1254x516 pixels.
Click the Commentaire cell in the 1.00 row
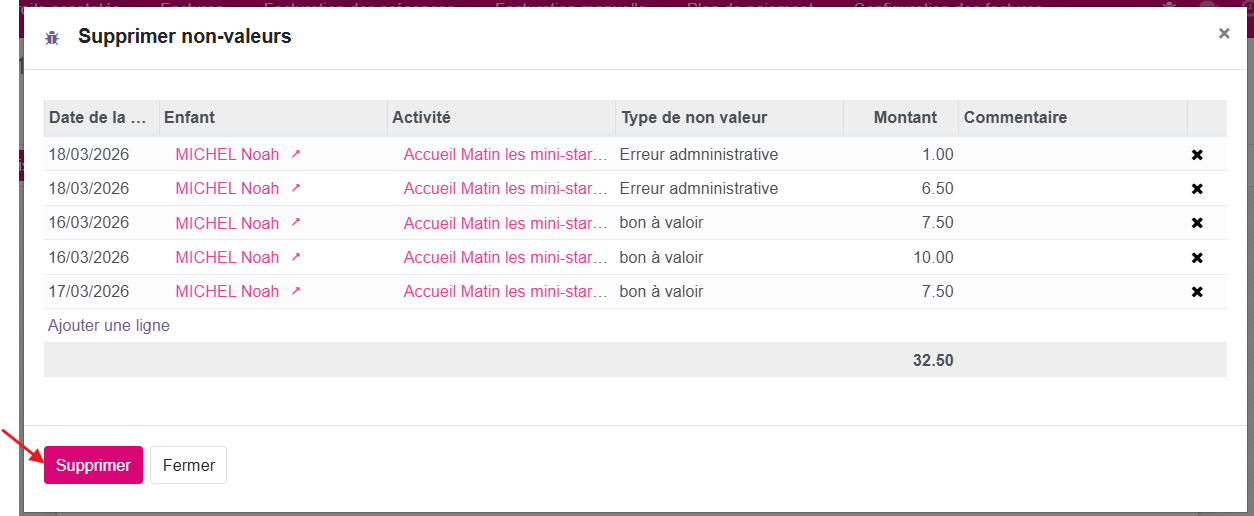tap(1072, 154)
